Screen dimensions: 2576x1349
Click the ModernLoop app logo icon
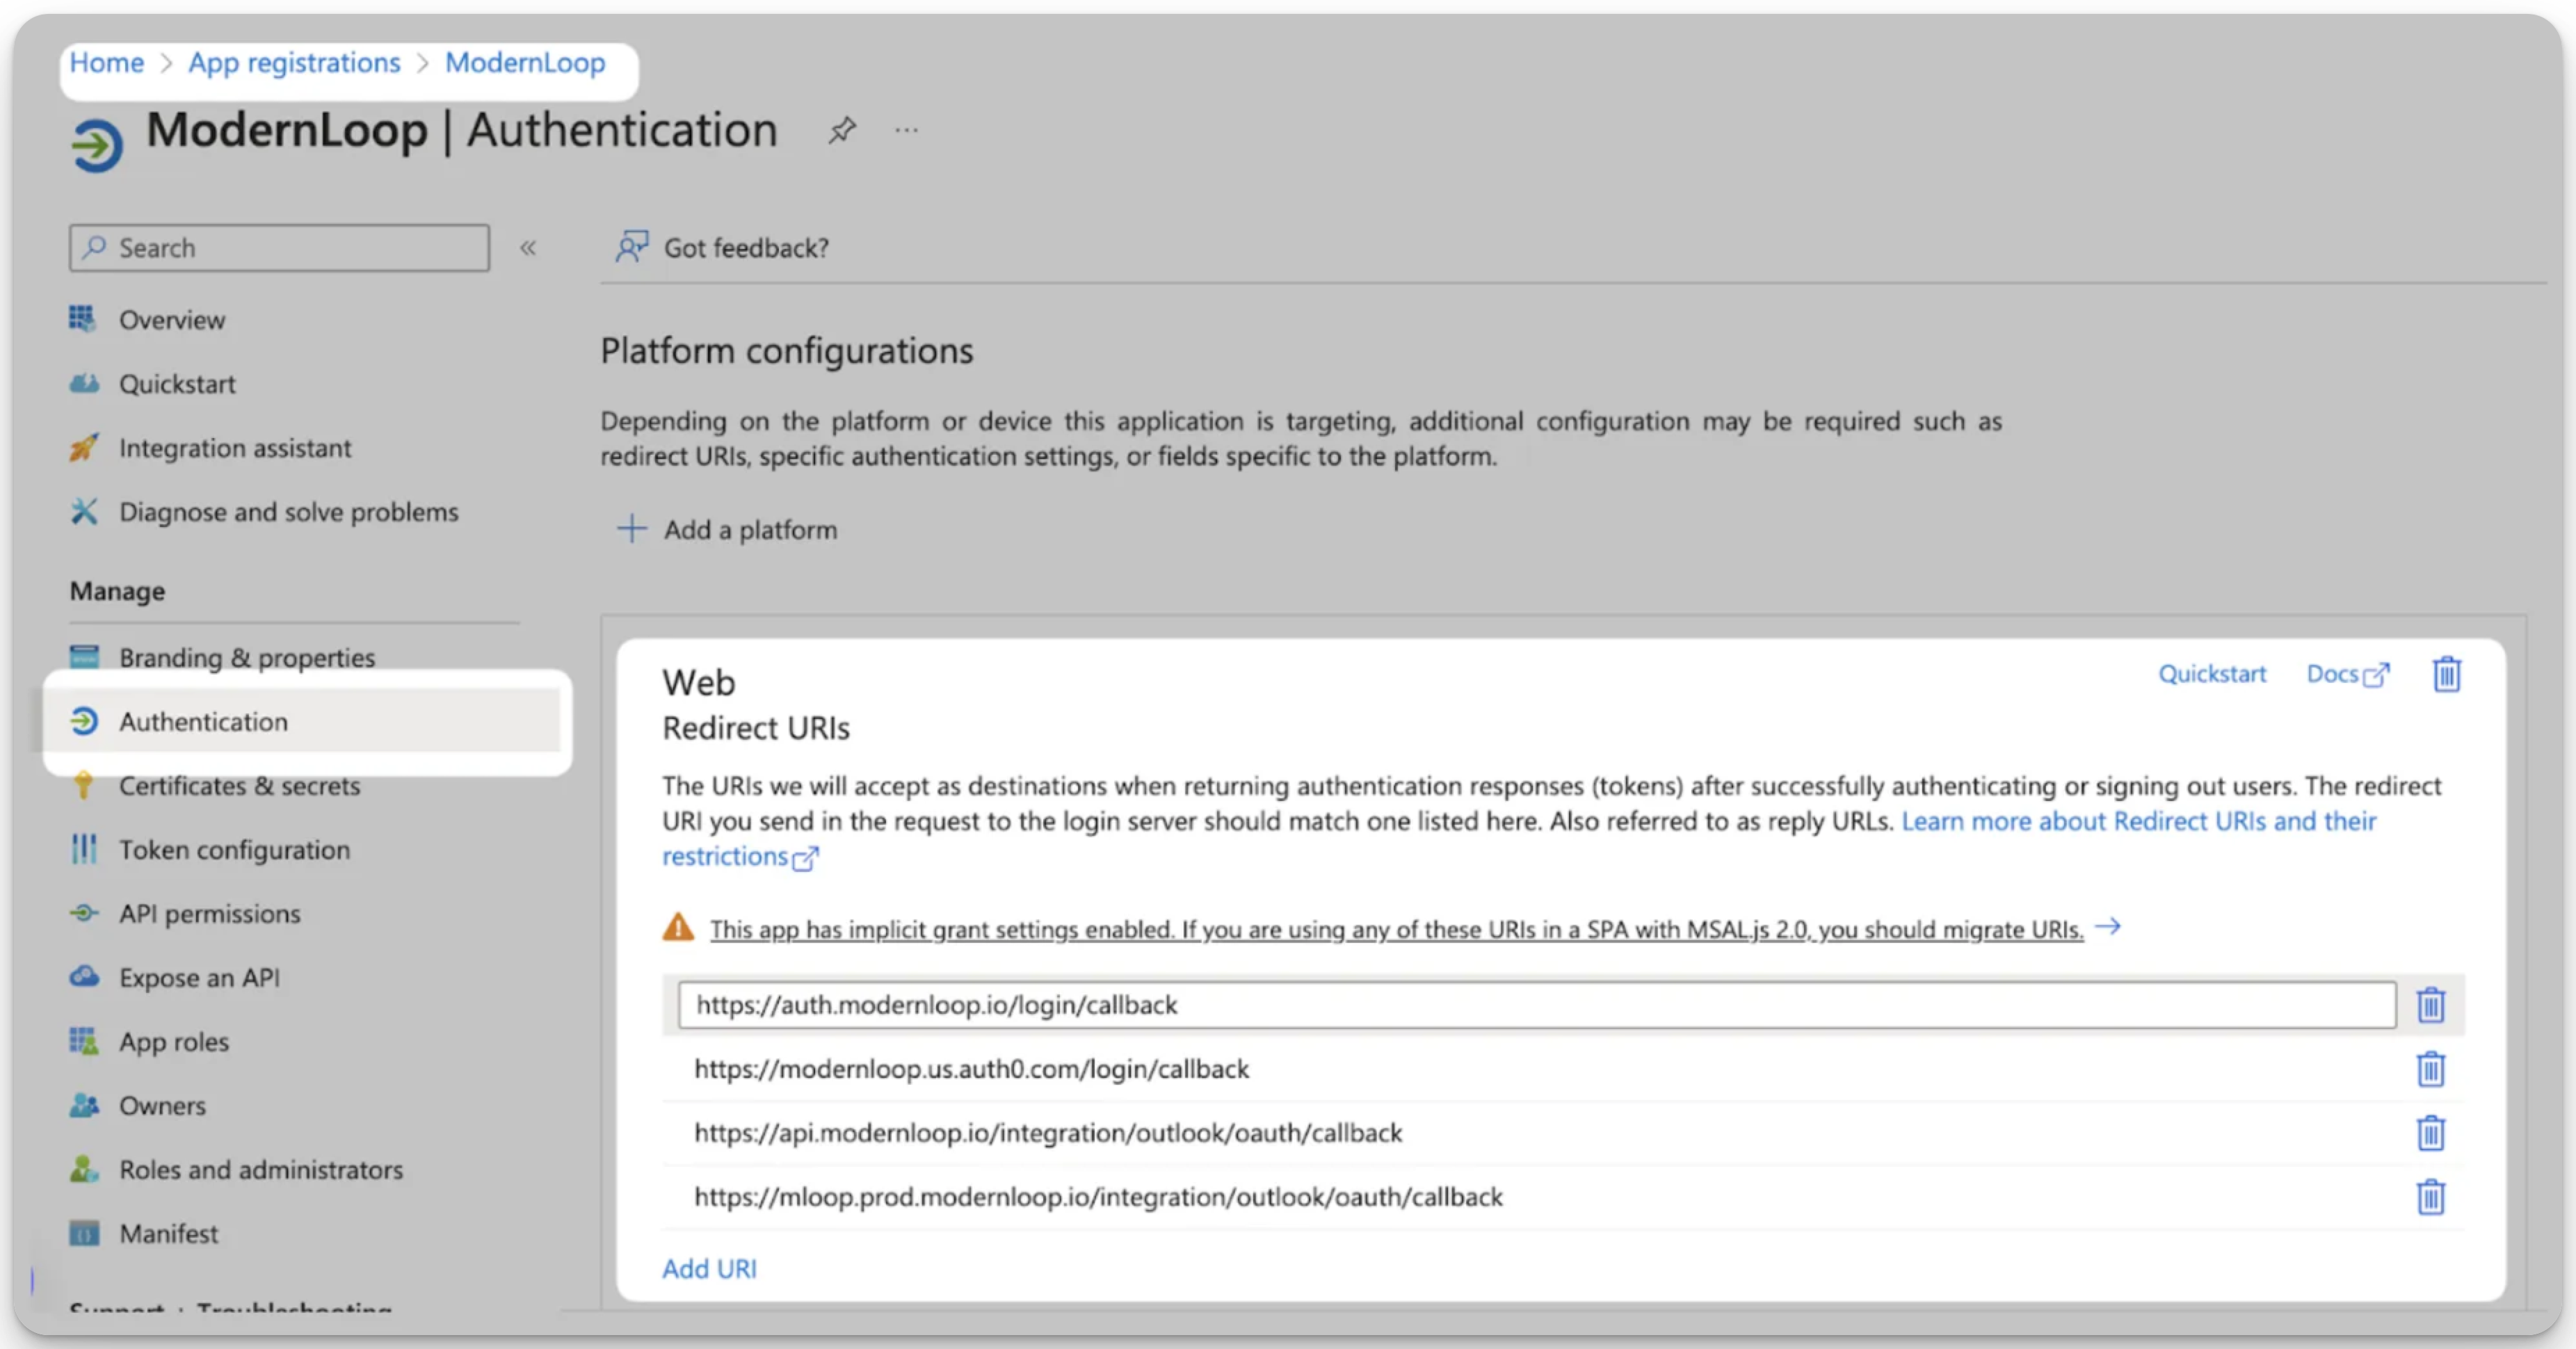[97, 146]
